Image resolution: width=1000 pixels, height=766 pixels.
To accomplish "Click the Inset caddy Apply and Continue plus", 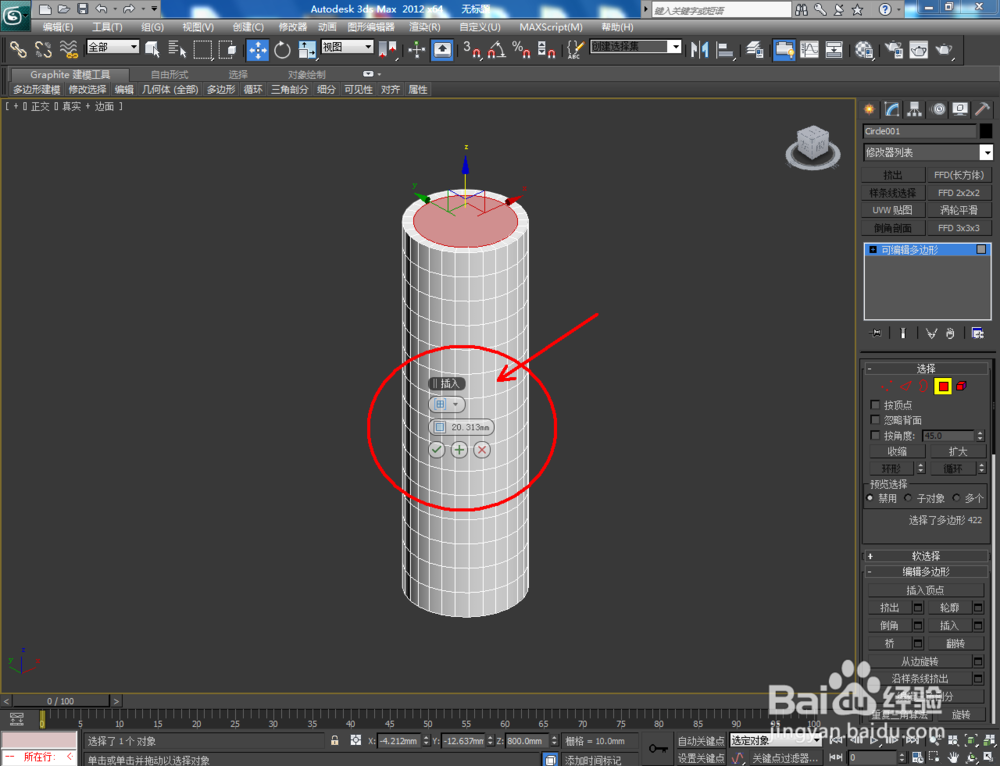I will point(459,450).
